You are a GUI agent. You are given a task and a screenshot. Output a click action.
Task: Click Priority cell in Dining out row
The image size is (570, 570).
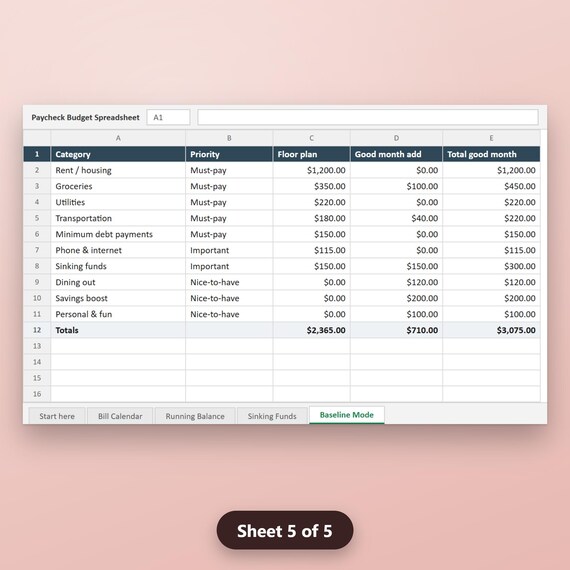coord(229,282)
